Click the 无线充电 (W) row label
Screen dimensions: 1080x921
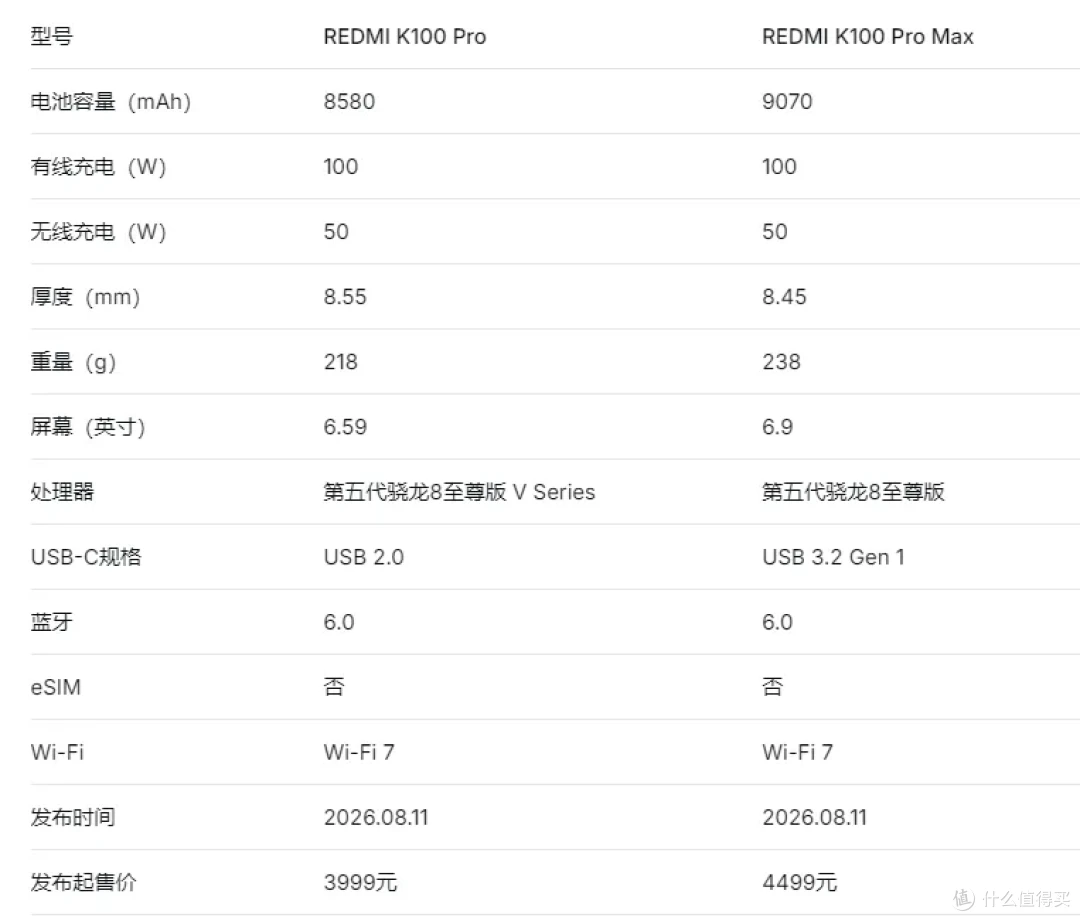pos(98,231)
